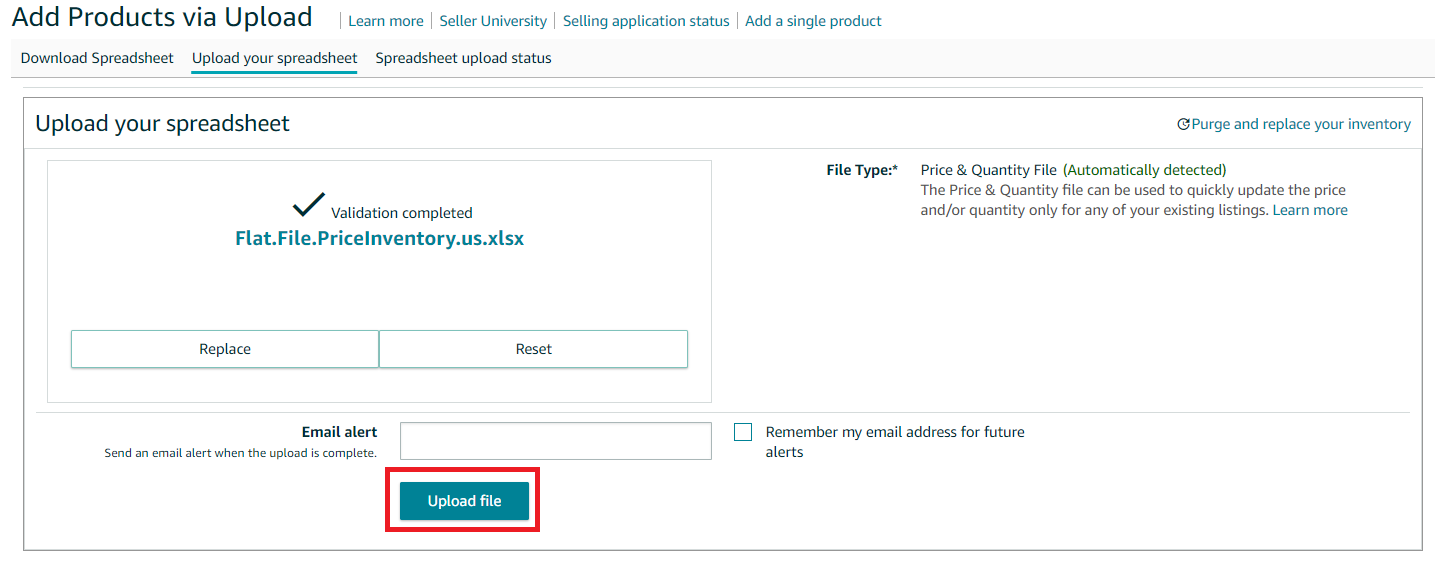
Task: Focus the Email alert text field
Action: pos(555,441)
